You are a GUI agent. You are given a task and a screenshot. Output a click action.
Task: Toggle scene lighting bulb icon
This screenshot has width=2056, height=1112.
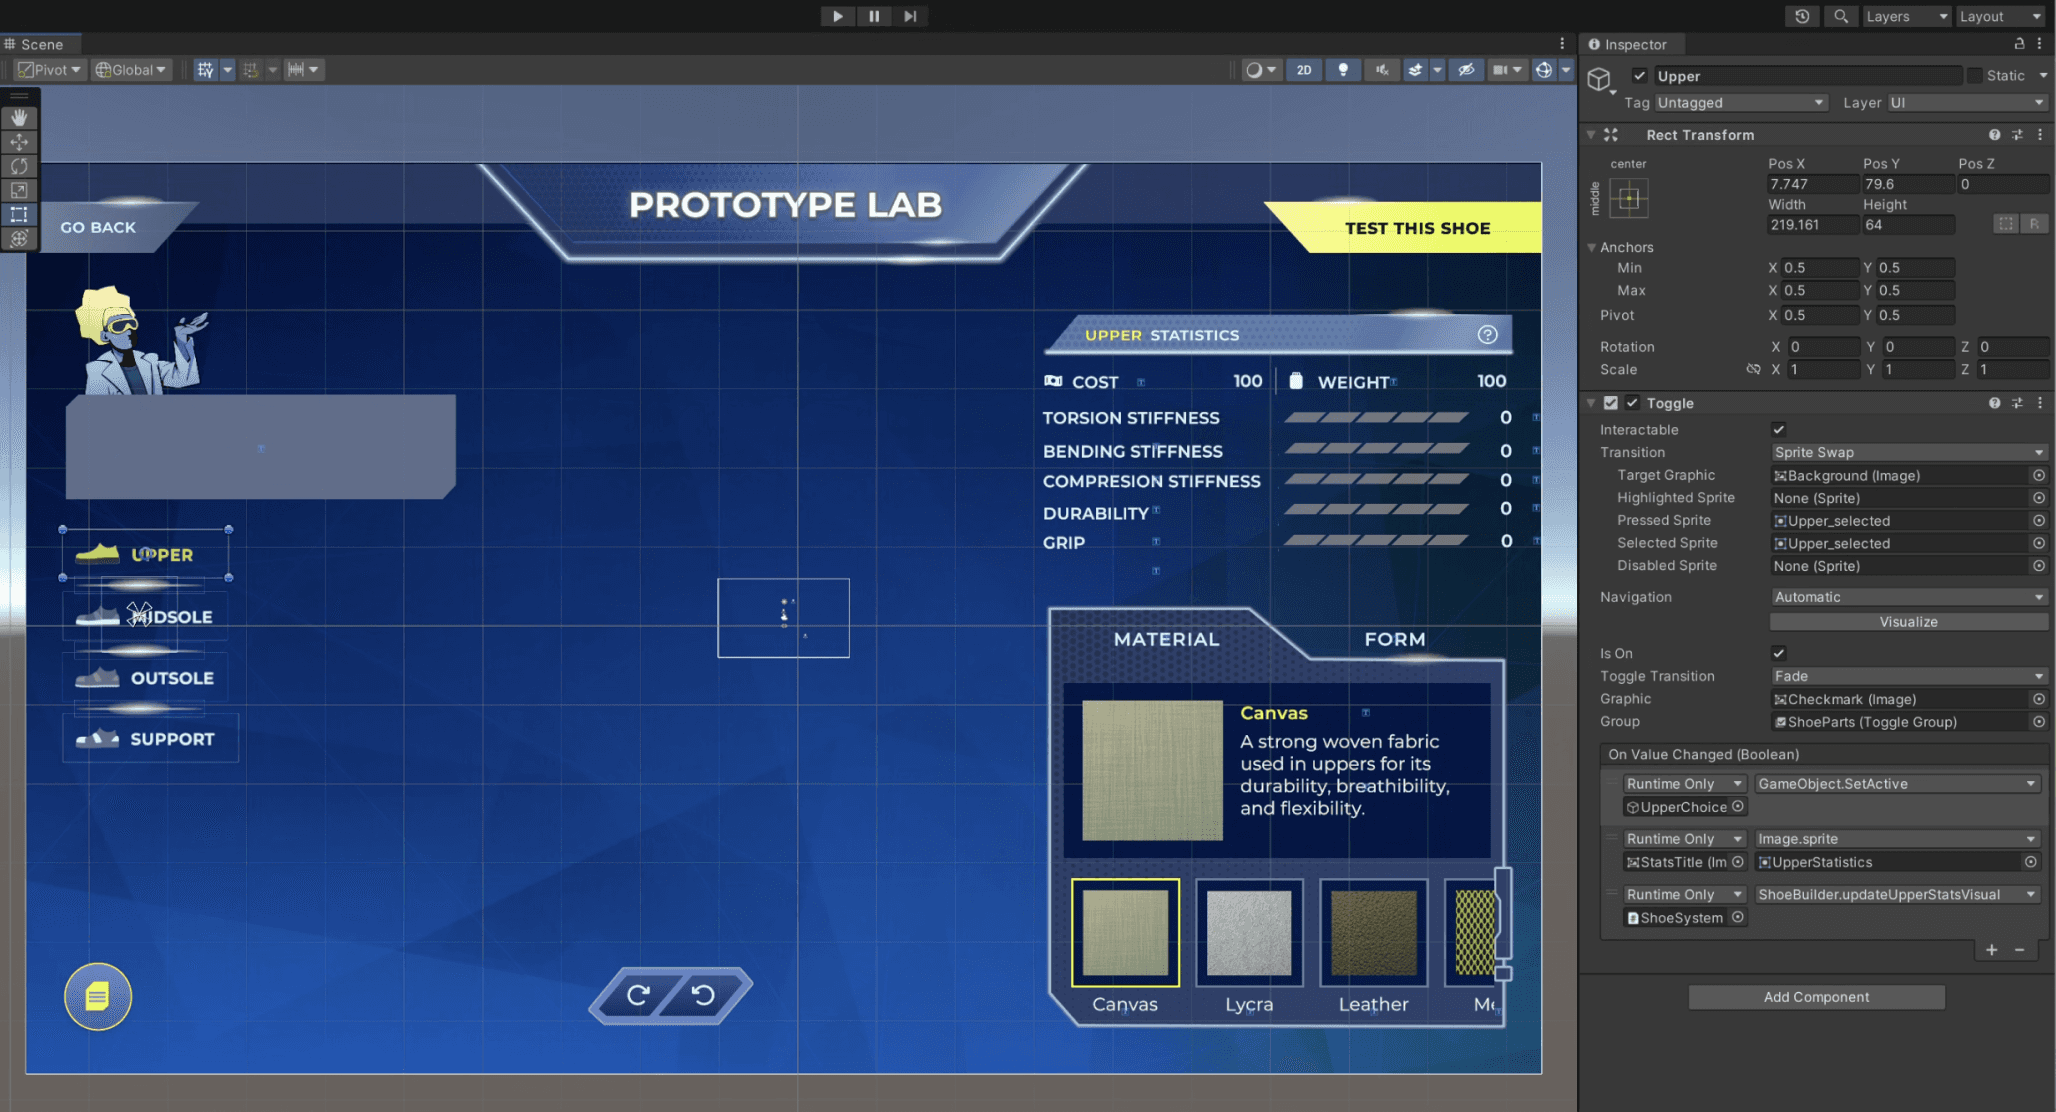coord(1343,70)
